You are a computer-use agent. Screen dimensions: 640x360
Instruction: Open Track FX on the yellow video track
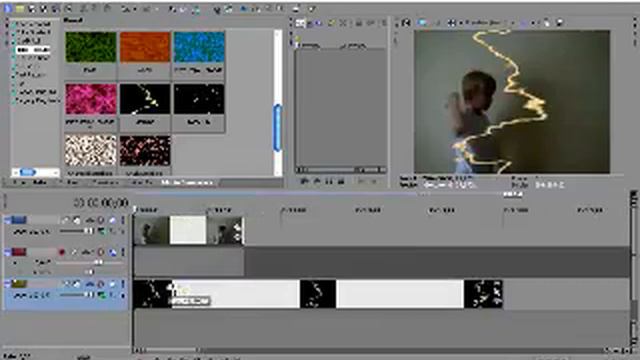coord(77,284)
